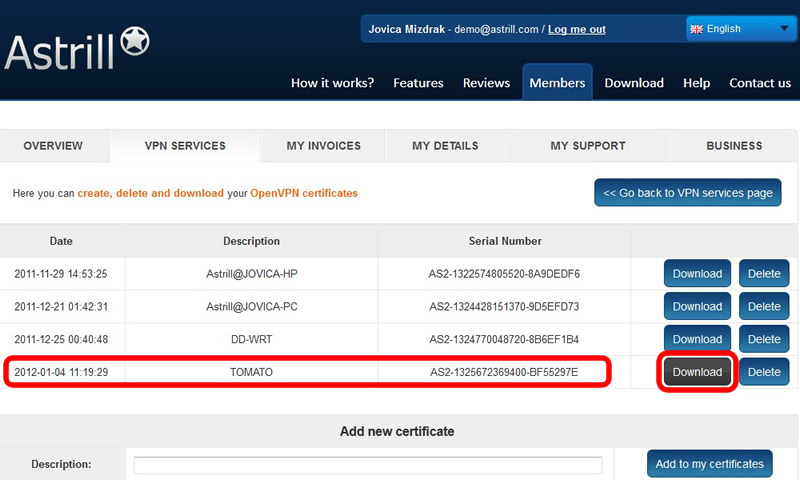Open the Download page in top navigation
Screen dimensions: 800x480
[x=634, y=83]
